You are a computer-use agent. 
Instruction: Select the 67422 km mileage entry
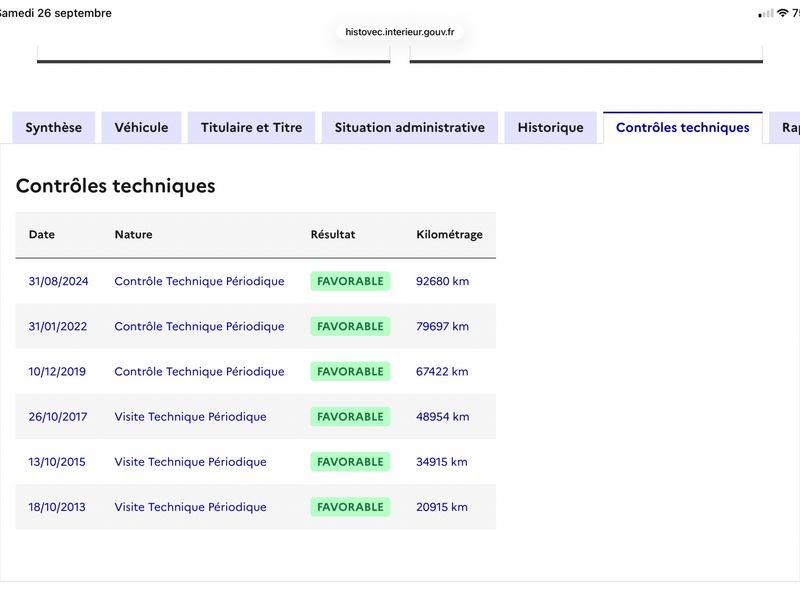(x=442, y=371)
